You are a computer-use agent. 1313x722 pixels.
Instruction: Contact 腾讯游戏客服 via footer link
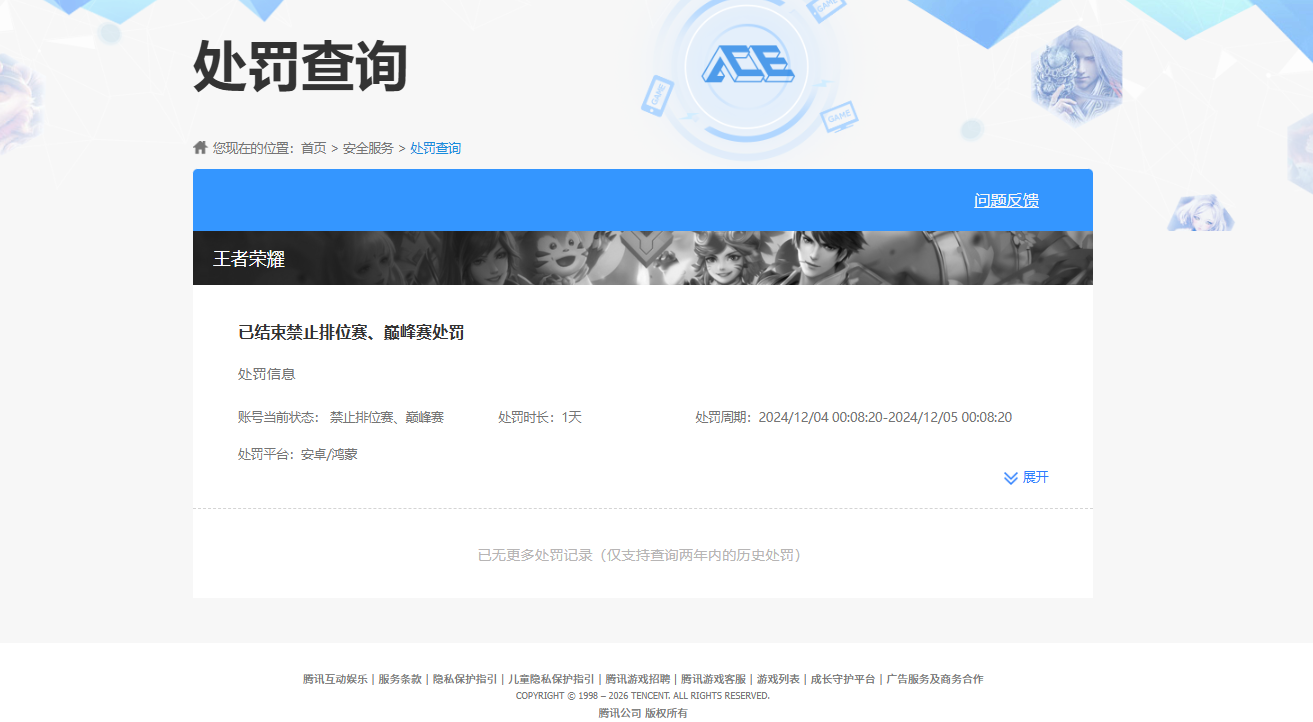713,679
